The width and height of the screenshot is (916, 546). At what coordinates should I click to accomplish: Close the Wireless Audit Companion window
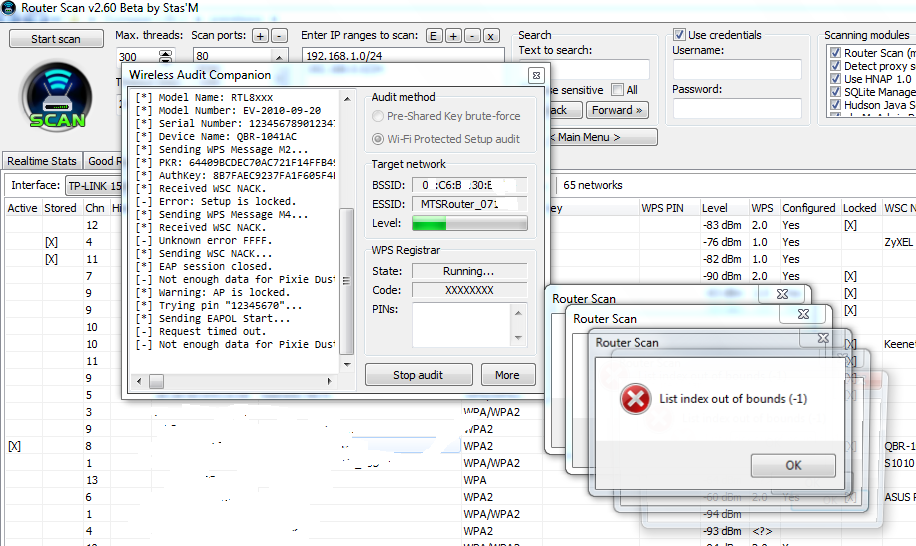point(536,75)
